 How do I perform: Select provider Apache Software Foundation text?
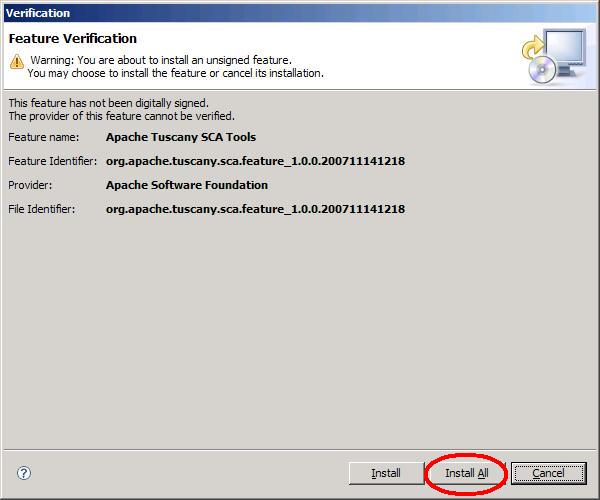pos(187,185)
